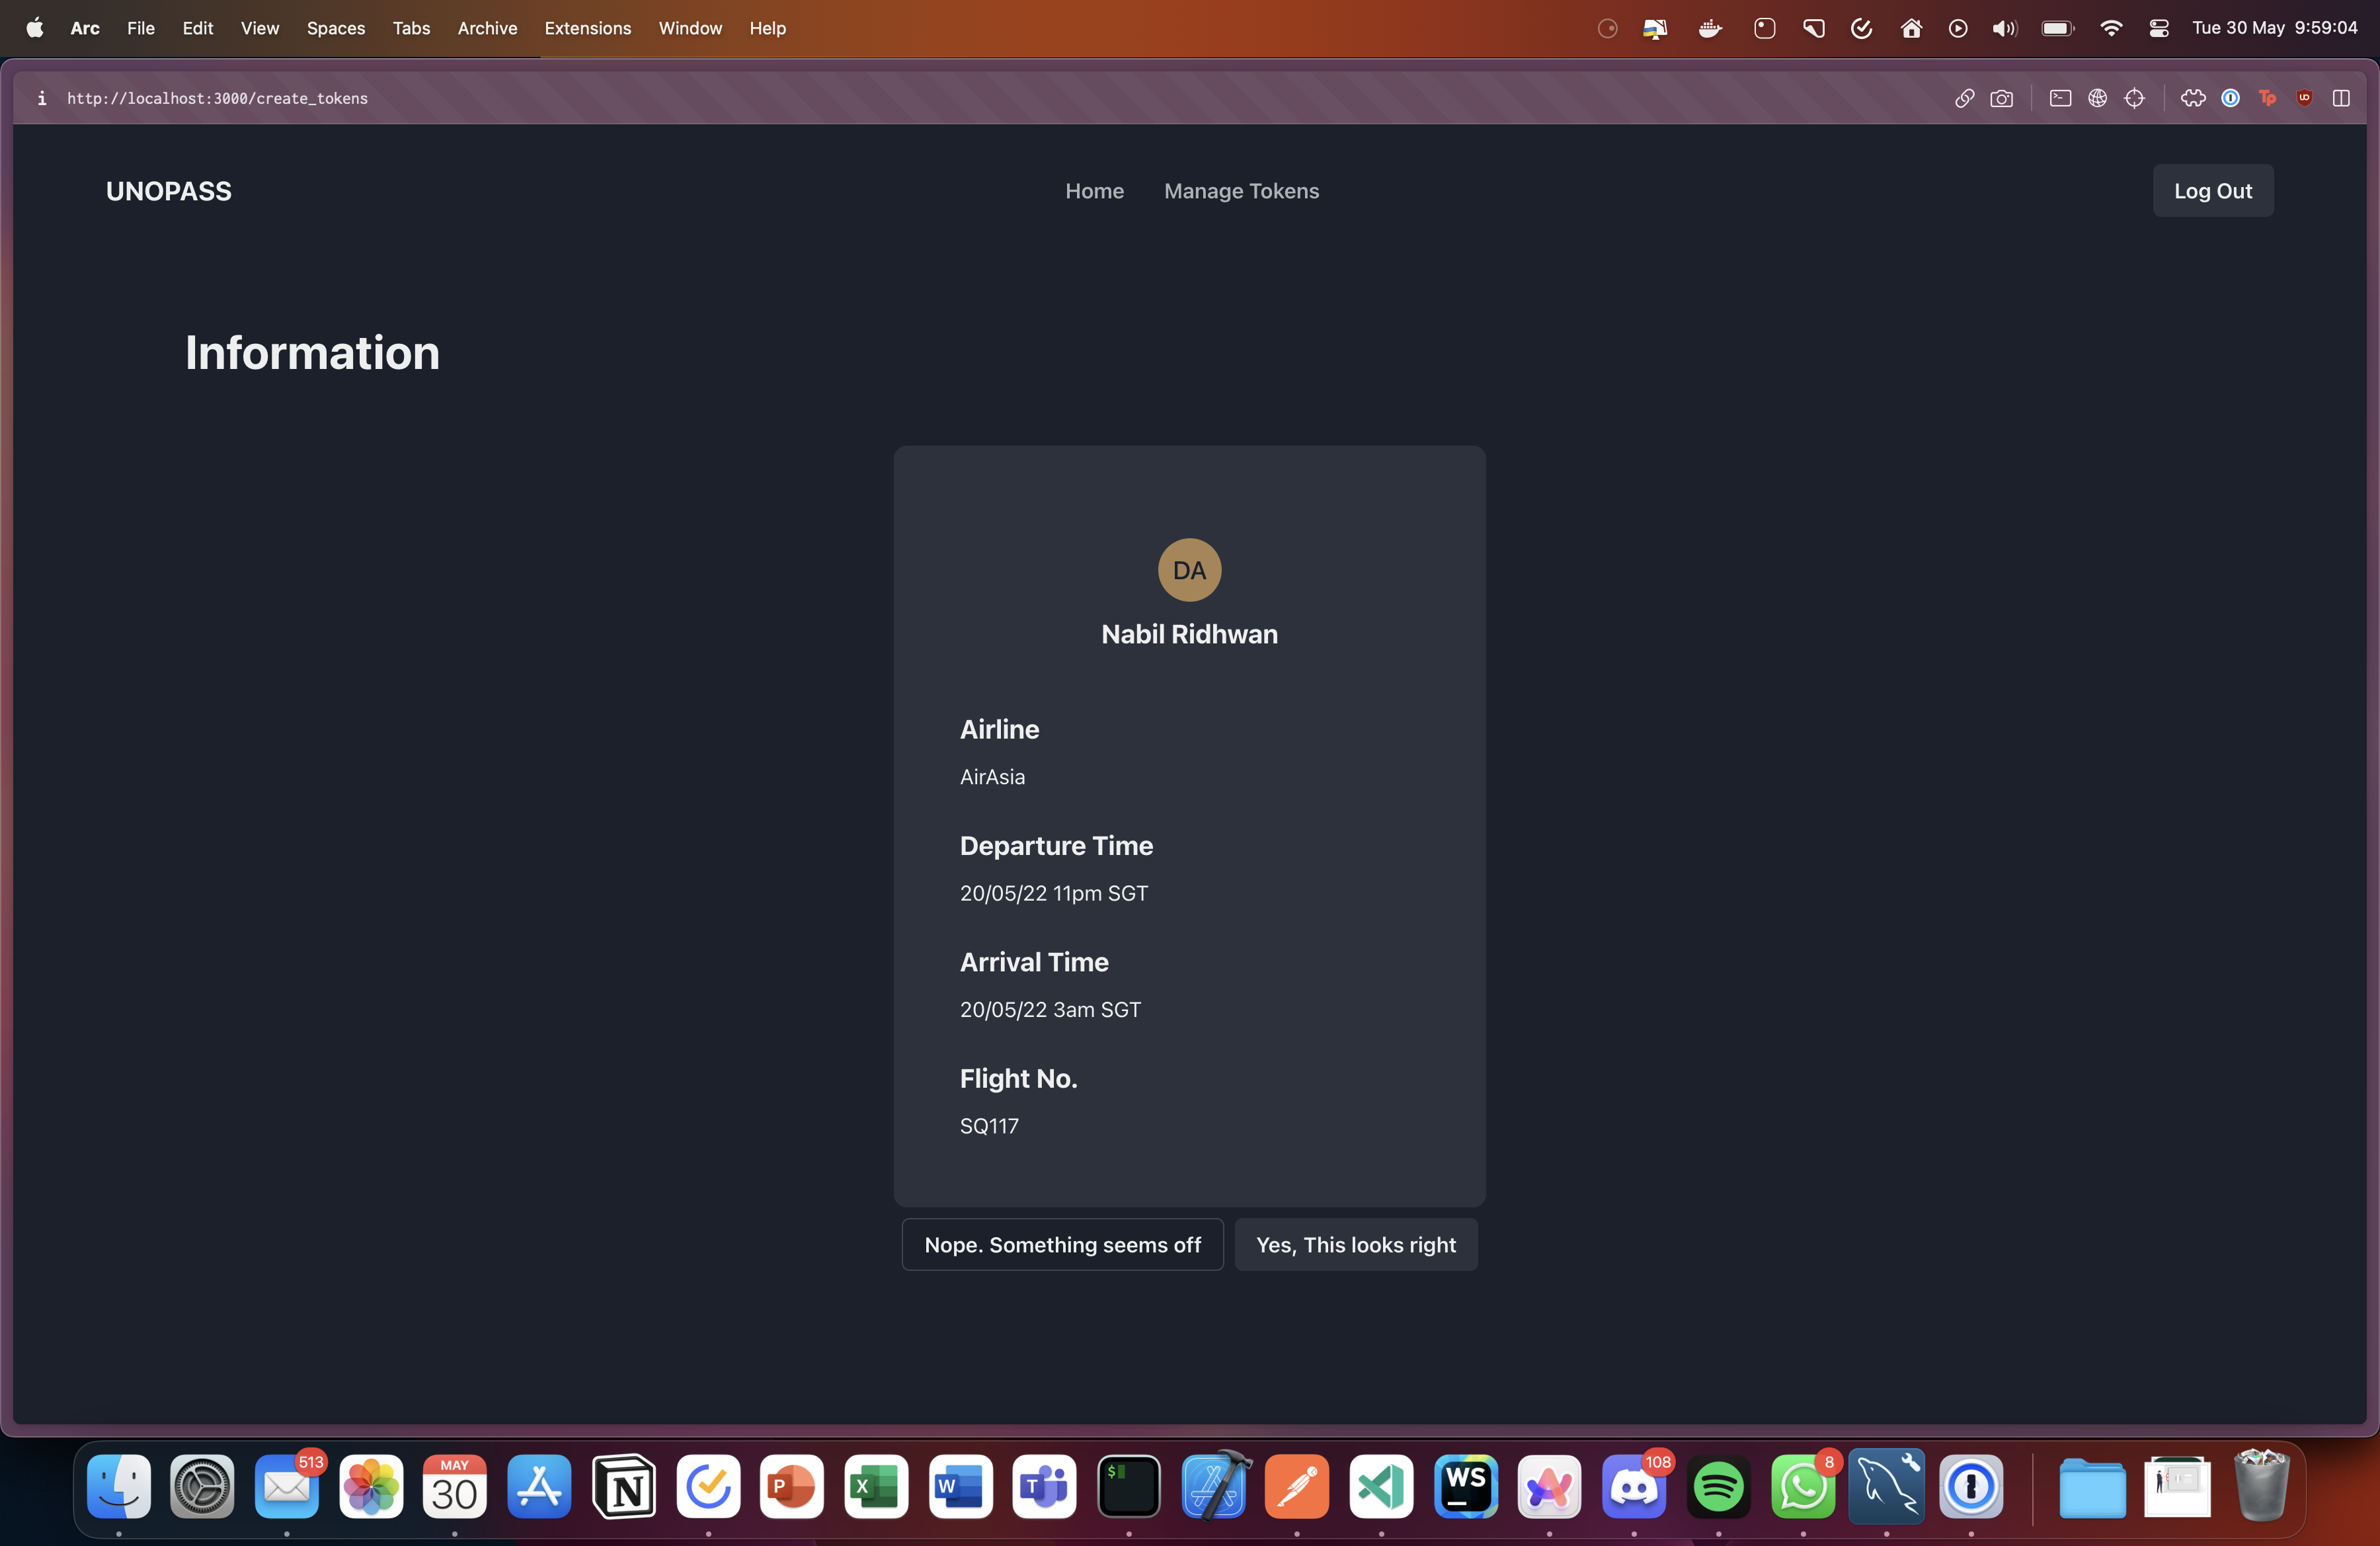The width and height of the screenshot is (2380, 1546).
Task: Toggle the split view icon
Action: (2341, 98)
